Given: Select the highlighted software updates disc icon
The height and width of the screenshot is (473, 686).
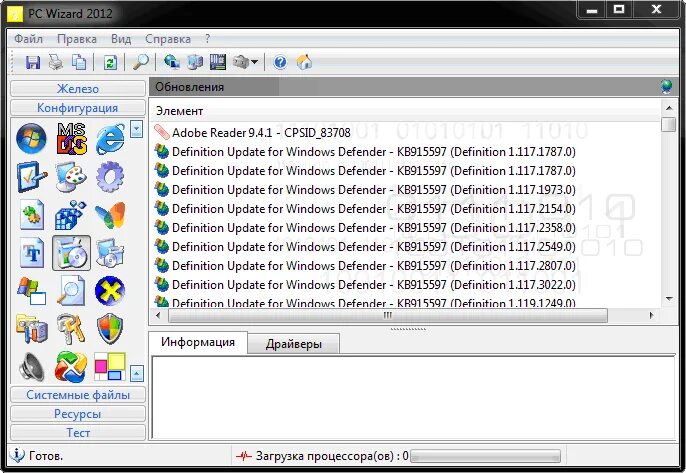Looking at the screenshot, I should pos(71,253).
